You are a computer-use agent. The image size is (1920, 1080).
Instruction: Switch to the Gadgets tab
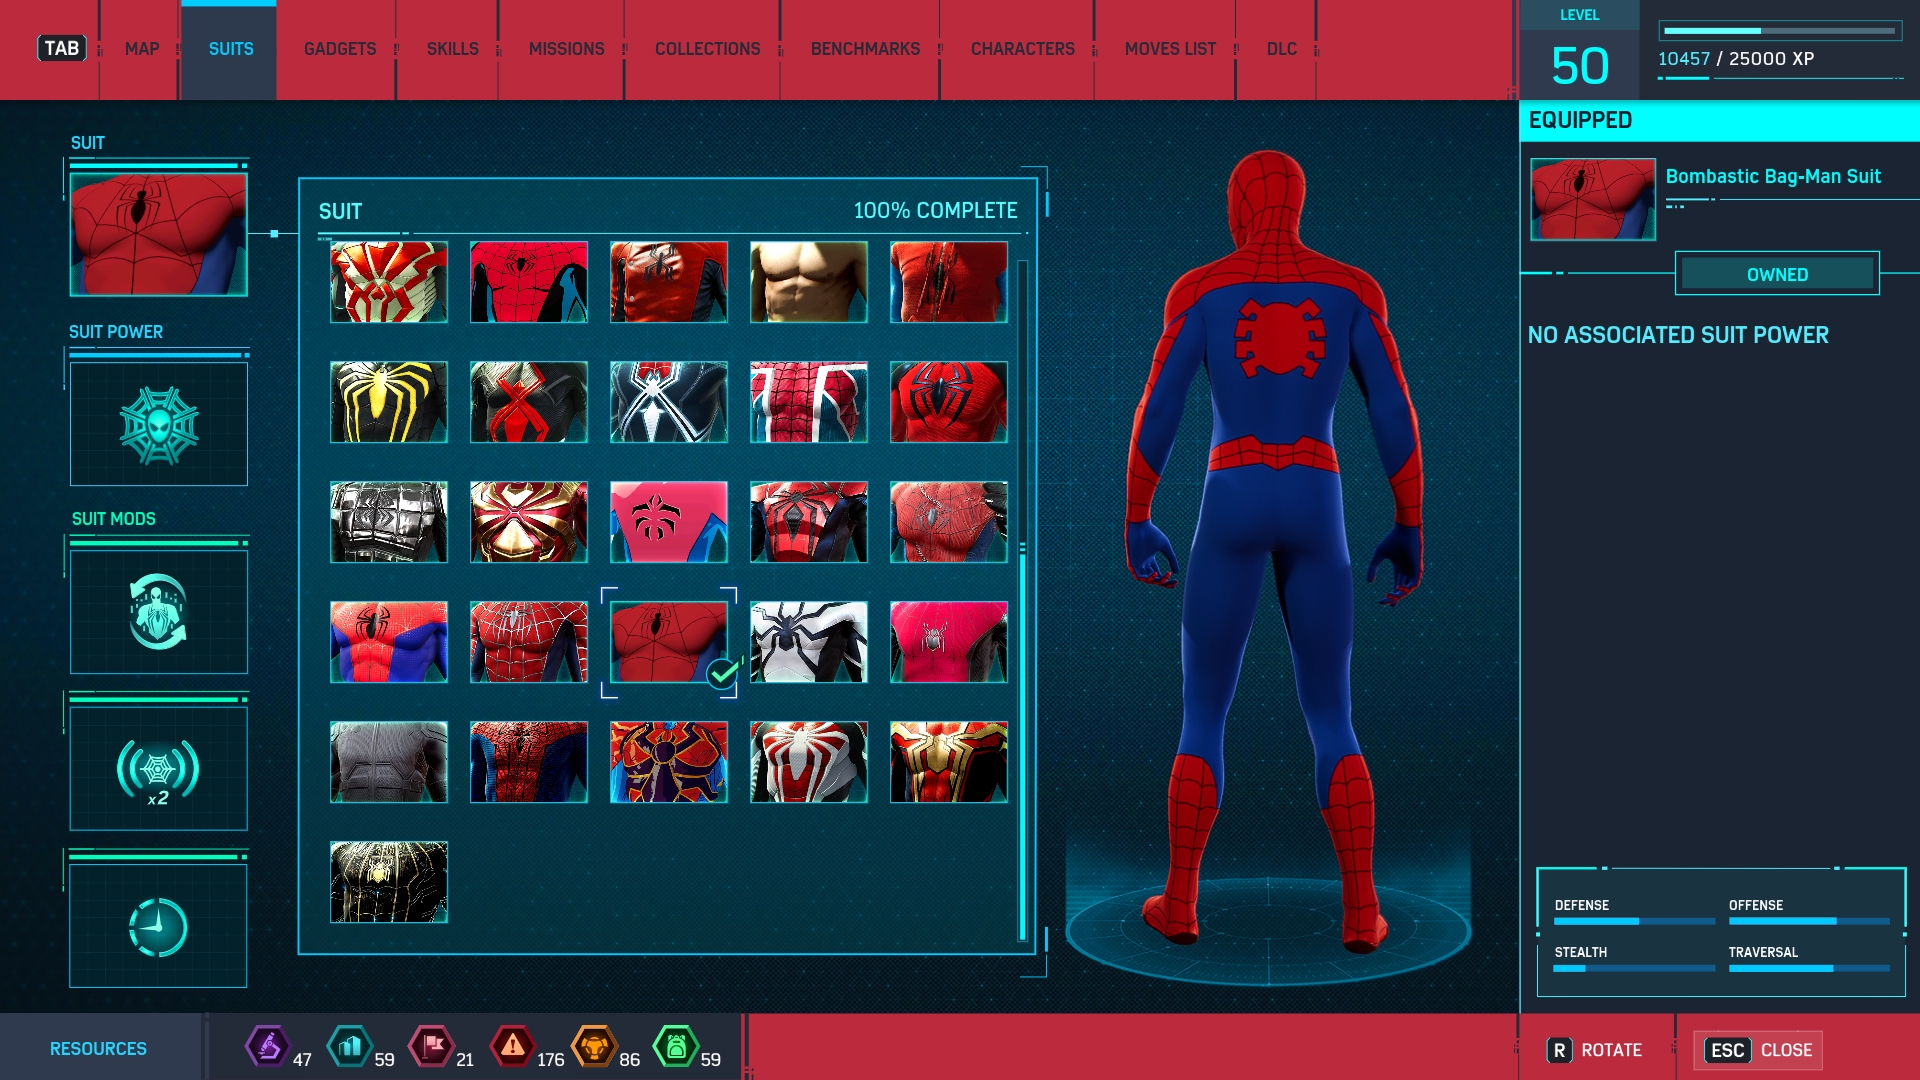[340, 49]
